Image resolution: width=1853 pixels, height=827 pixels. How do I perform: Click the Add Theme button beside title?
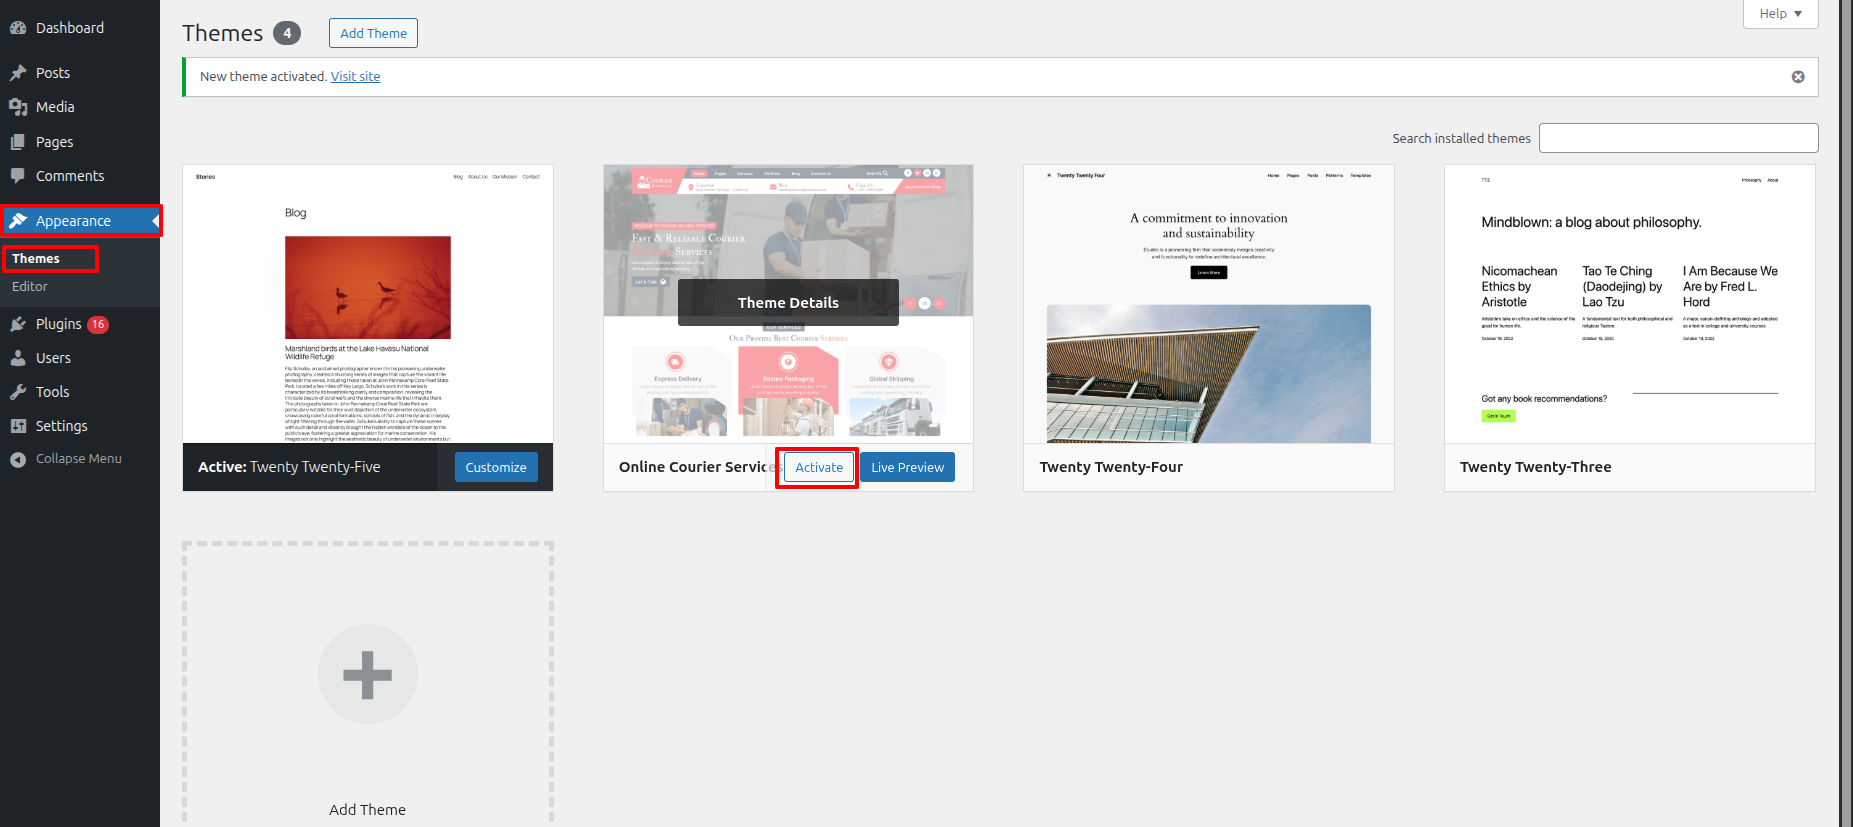click(373, 33)
